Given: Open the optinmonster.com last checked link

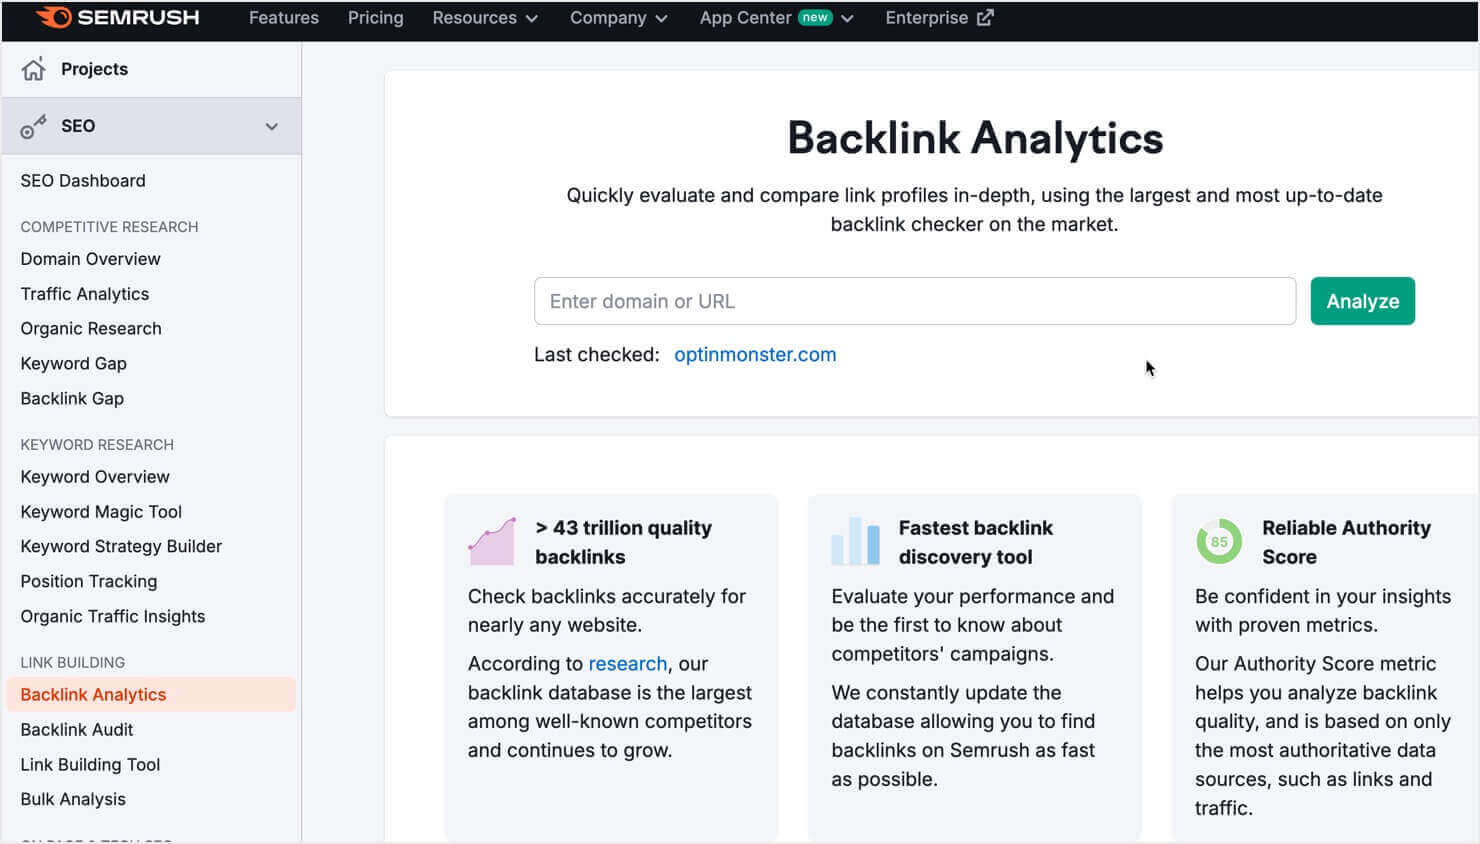Looking at the screenshot, I should [755, 354].
